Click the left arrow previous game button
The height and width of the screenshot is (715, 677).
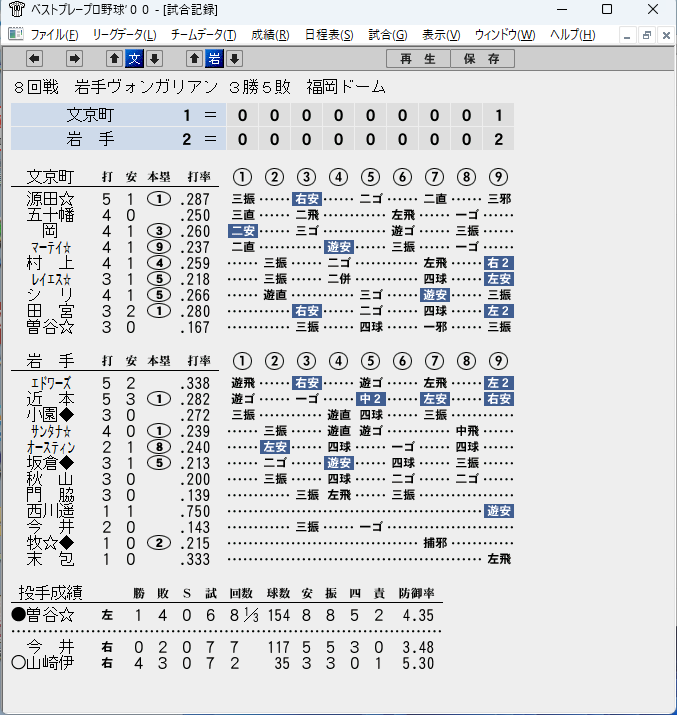coord(35,58)
